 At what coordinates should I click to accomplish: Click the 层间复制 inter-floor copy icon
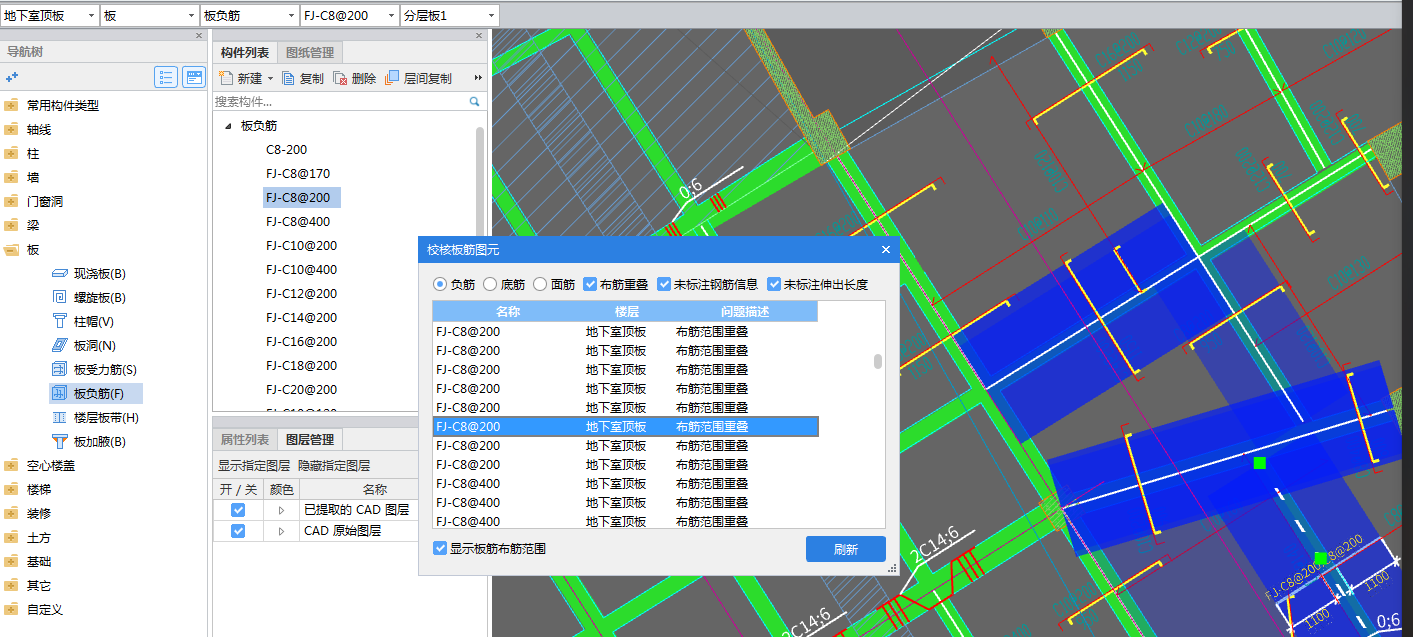[x=393, y=78]
